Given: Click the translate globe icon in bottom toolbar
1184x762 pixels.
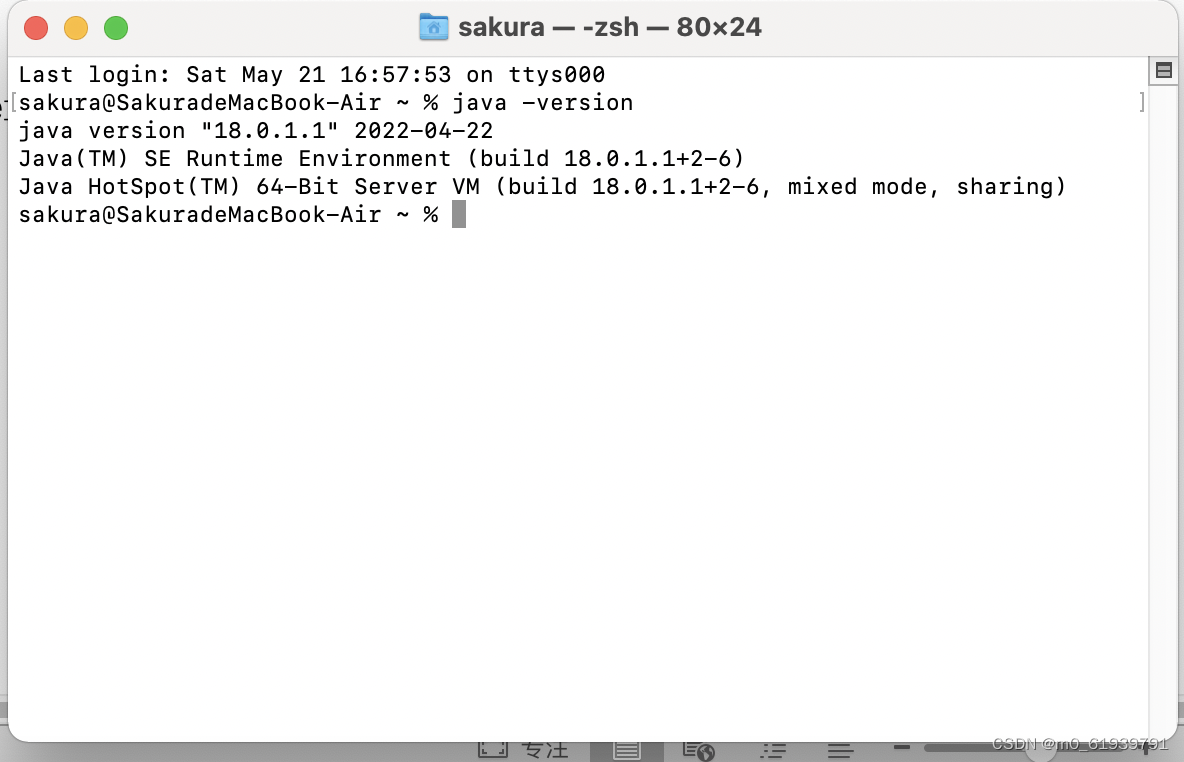Looking at the screenshot, I should coord(697,749).
